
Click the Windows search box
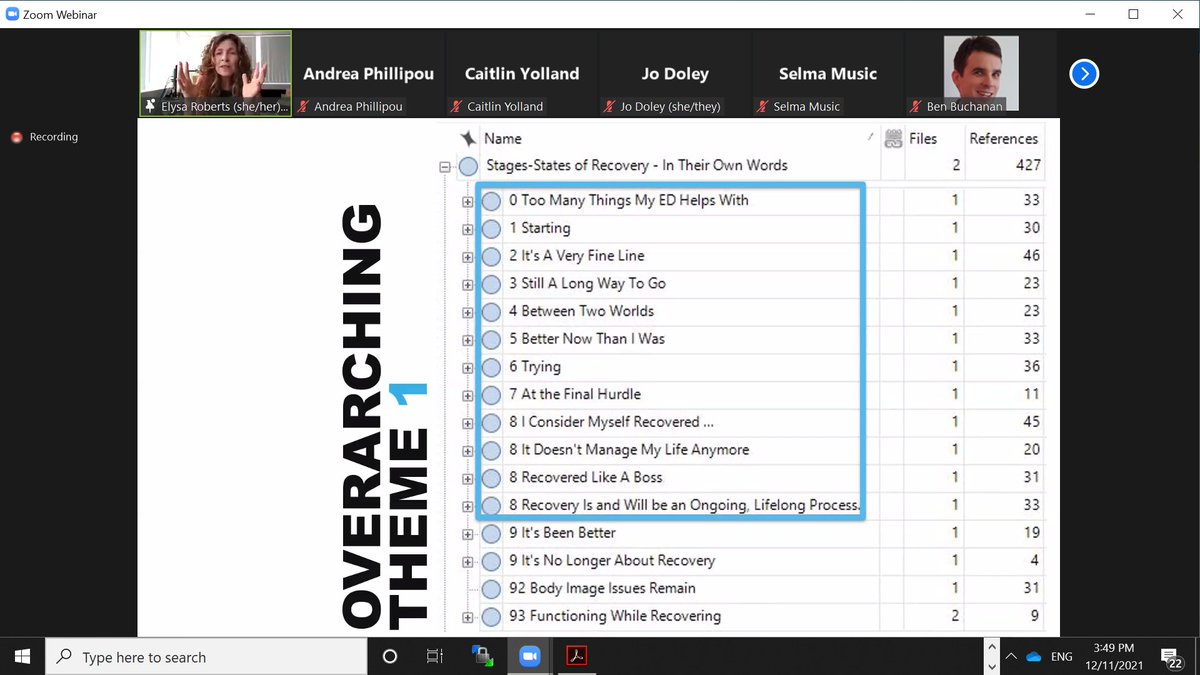(206, 657)
